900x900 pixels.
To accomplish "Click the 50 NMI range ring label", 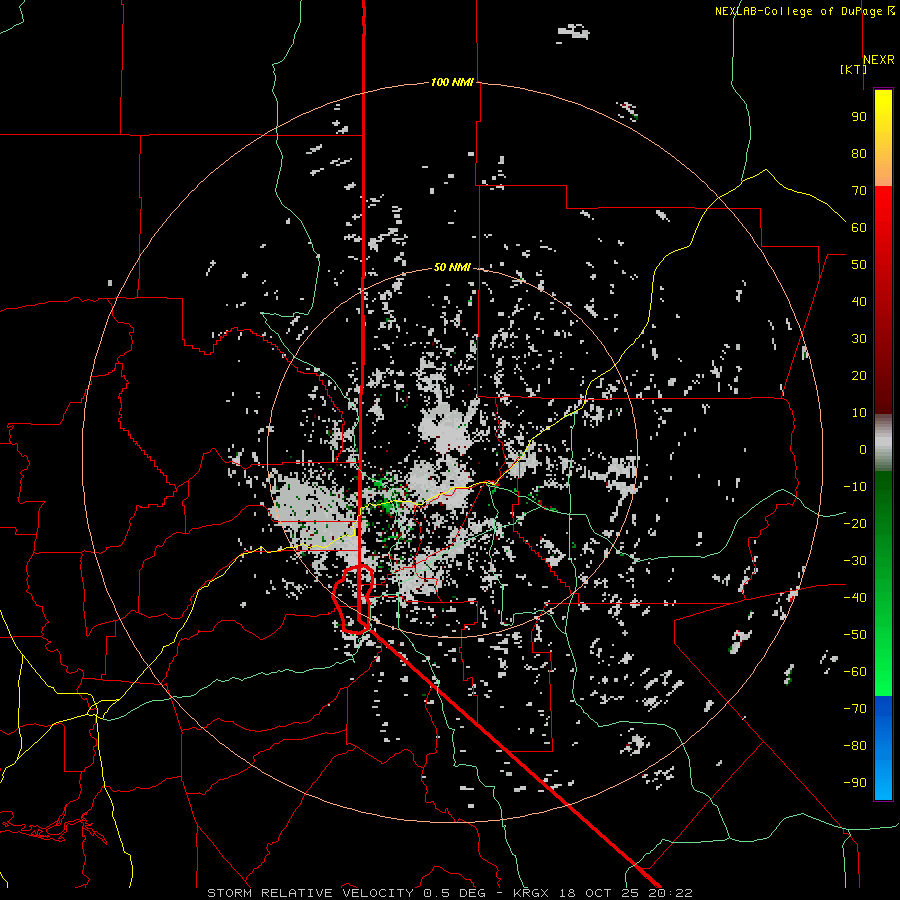I will (x=452, y=267).
